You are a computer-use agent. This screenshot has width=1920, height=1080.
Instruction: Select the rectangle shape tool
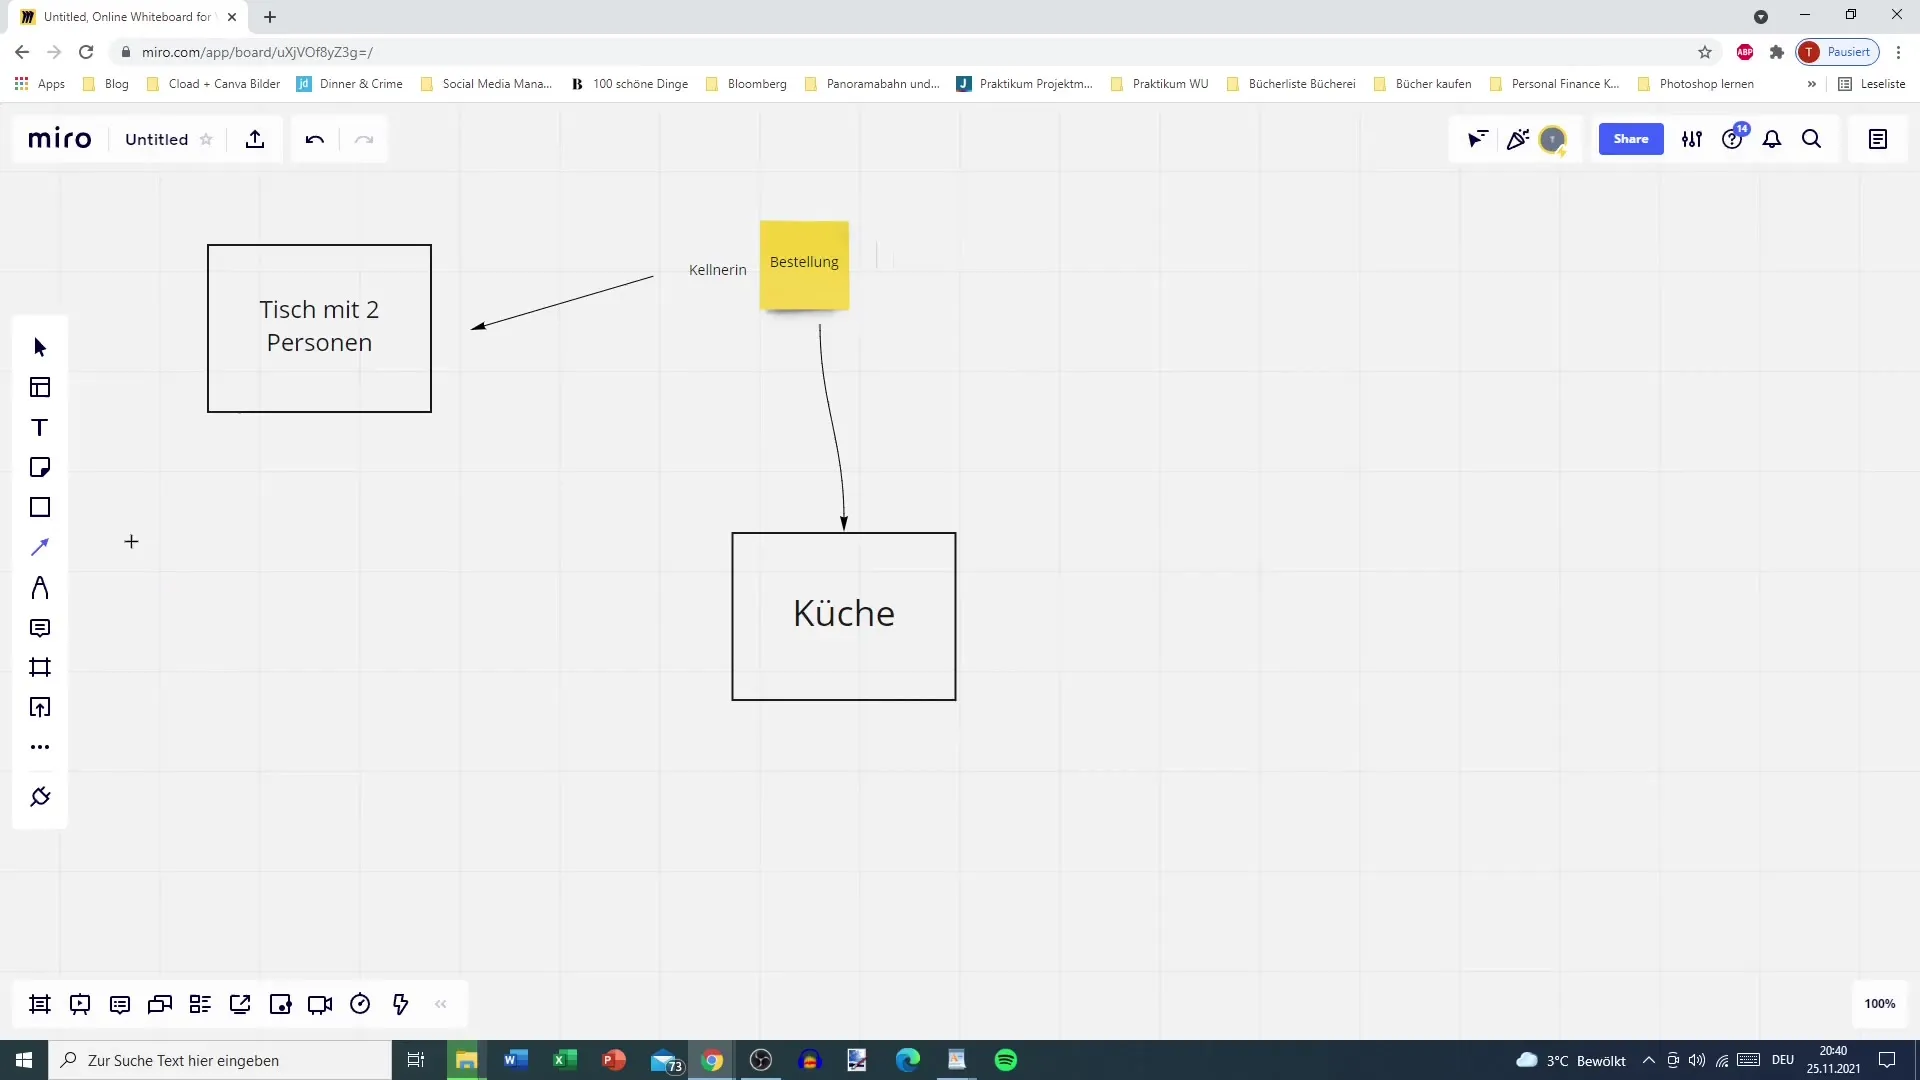pyautogui.click(x=40, y=506)
